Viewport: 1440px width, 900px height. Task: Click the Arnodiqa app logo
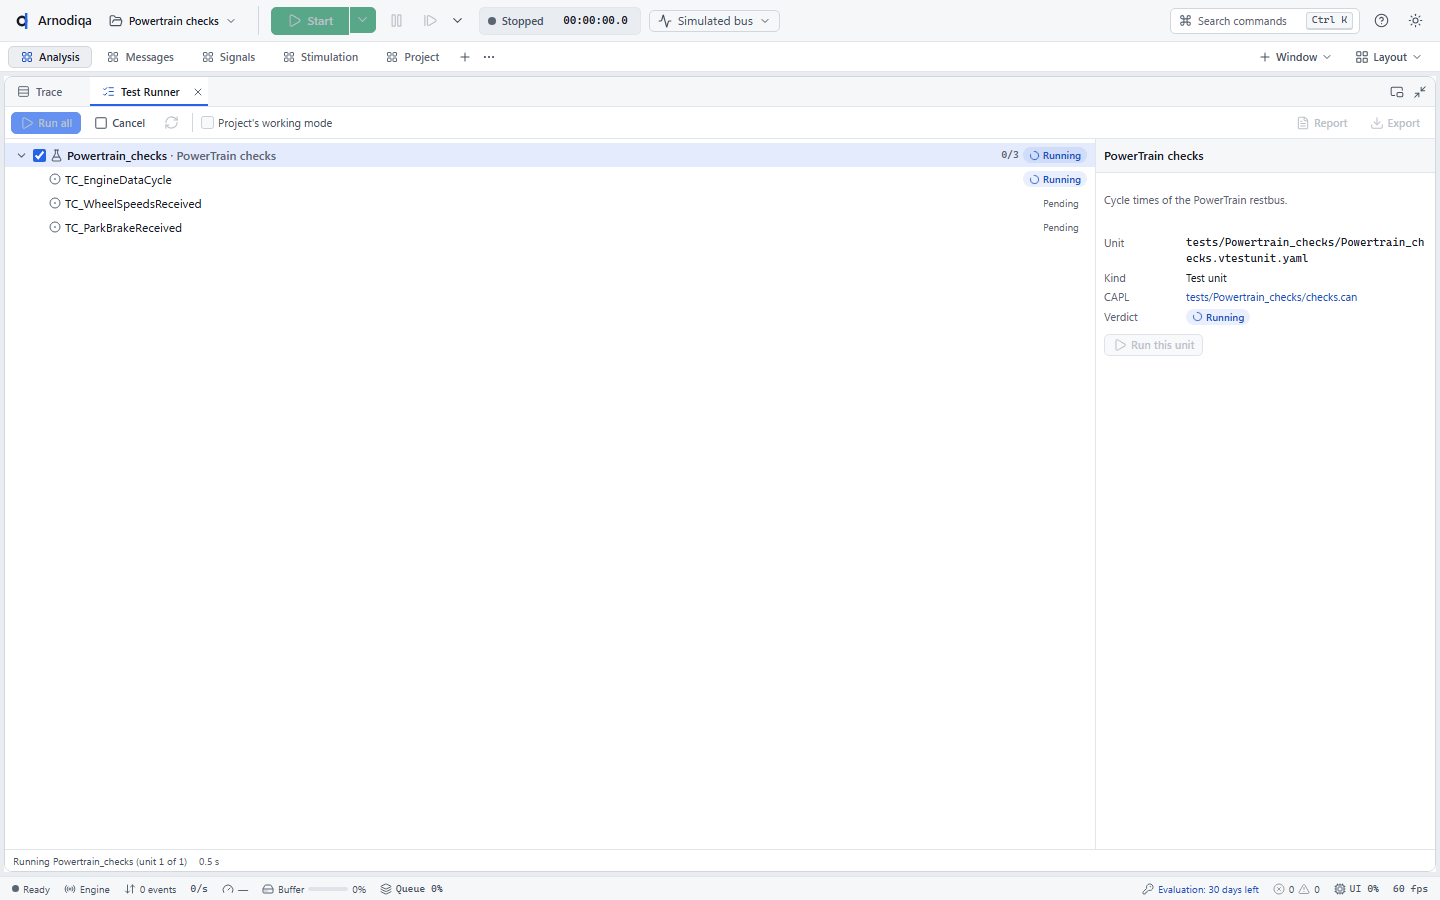[22, 21]
